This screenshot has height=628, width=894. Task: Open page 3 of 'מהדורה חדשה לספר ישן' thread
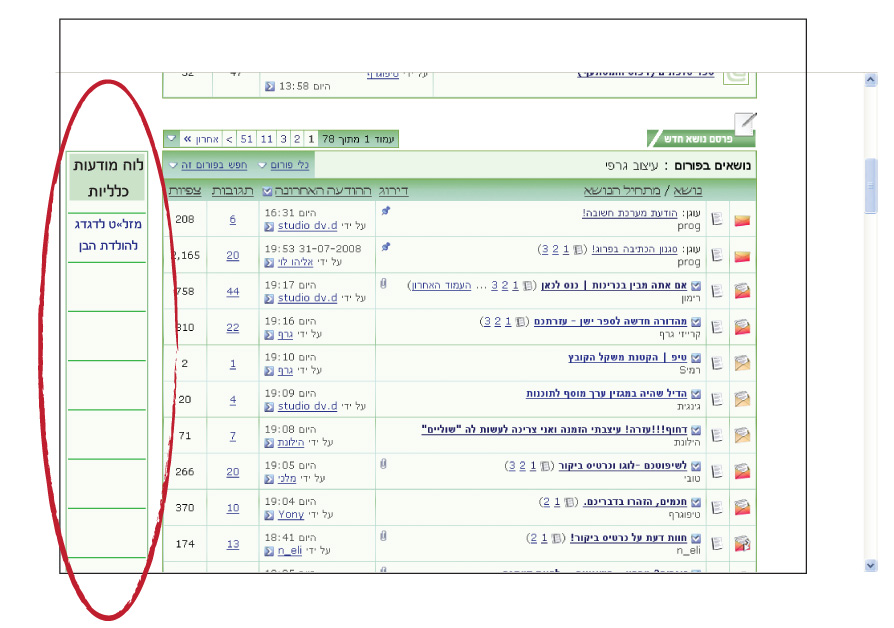[x=487, y=322]
